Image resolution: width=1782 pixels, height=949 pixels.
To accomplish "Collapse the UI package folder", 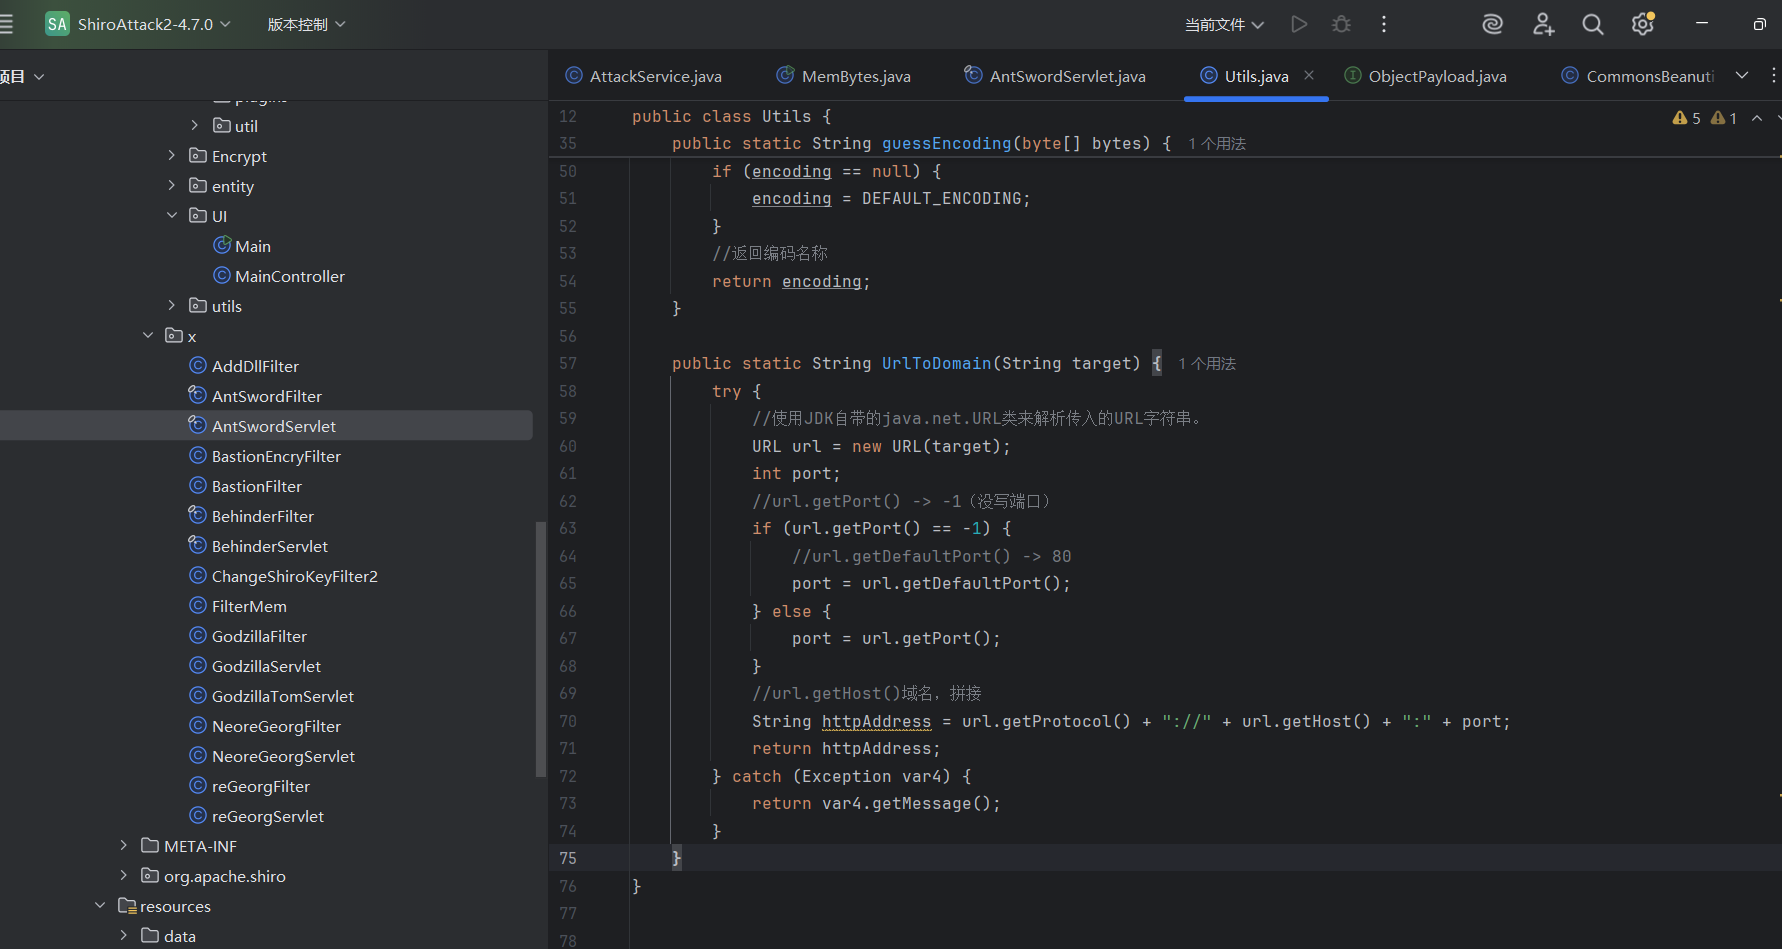I will 172,216.
